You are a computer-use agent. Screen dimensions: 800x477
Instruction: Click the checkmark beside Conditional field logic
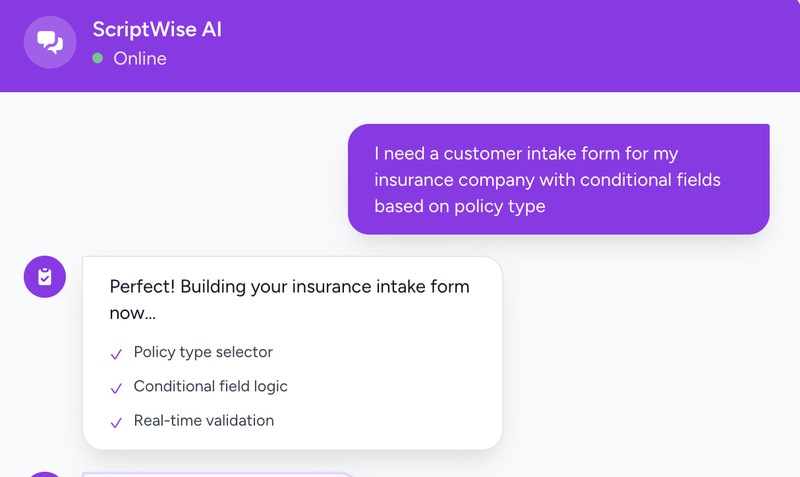point(117,387)
